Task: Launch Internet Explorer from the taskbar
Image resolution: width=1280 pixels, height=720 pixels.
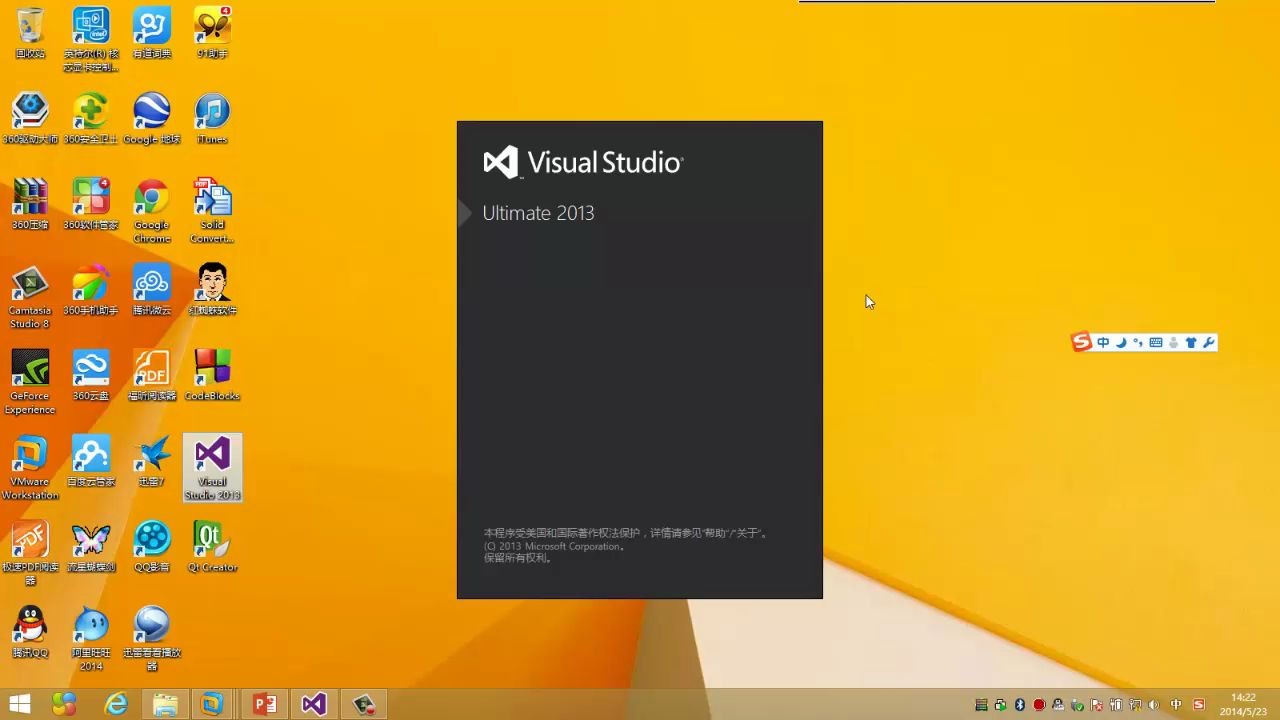Action: pos(116,704)
